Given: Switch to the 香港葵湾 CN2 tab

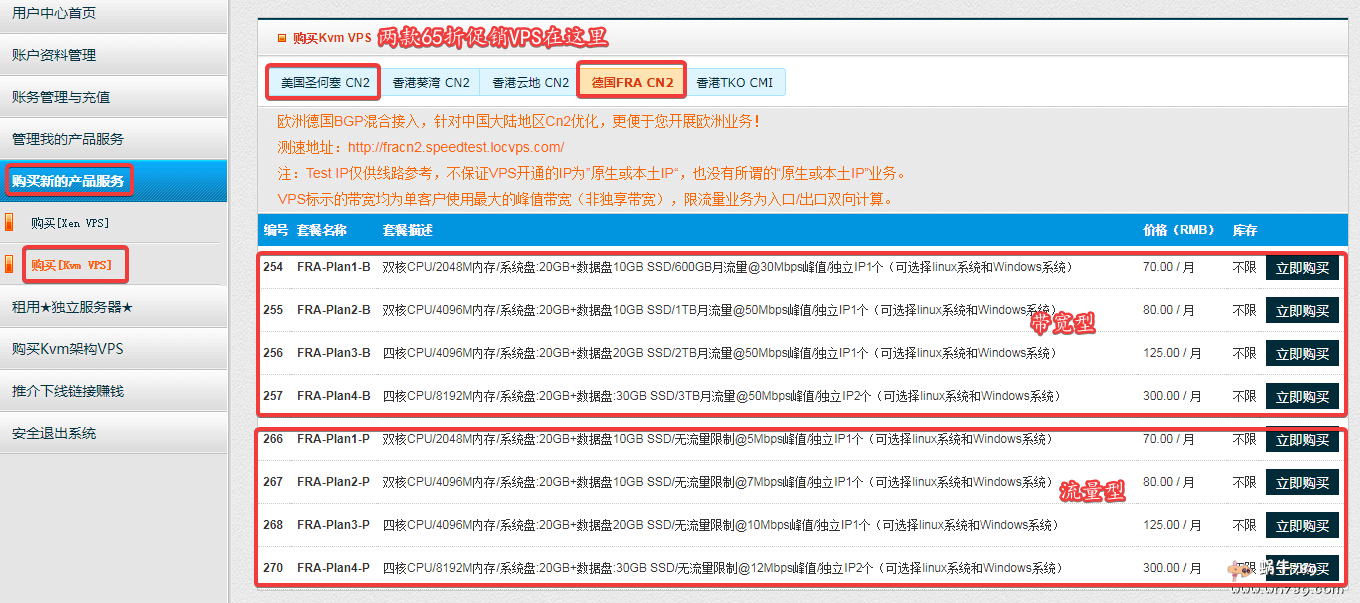Looking at the screenshot, I should click(431, 82).
